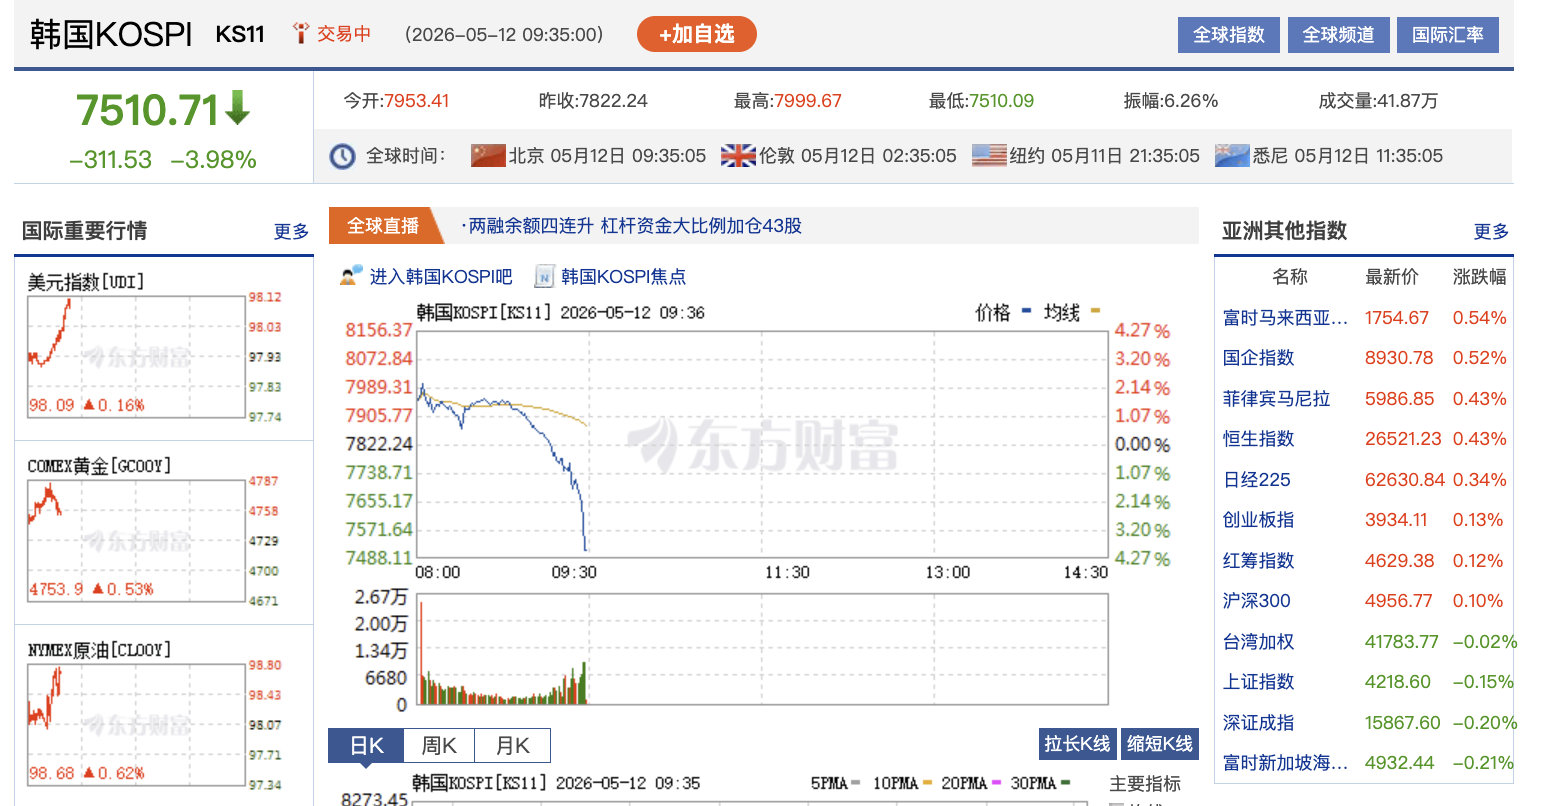
Task: Click the KOSPI intraday price chart
Action: pyautogui.click(x=762, y=444)
